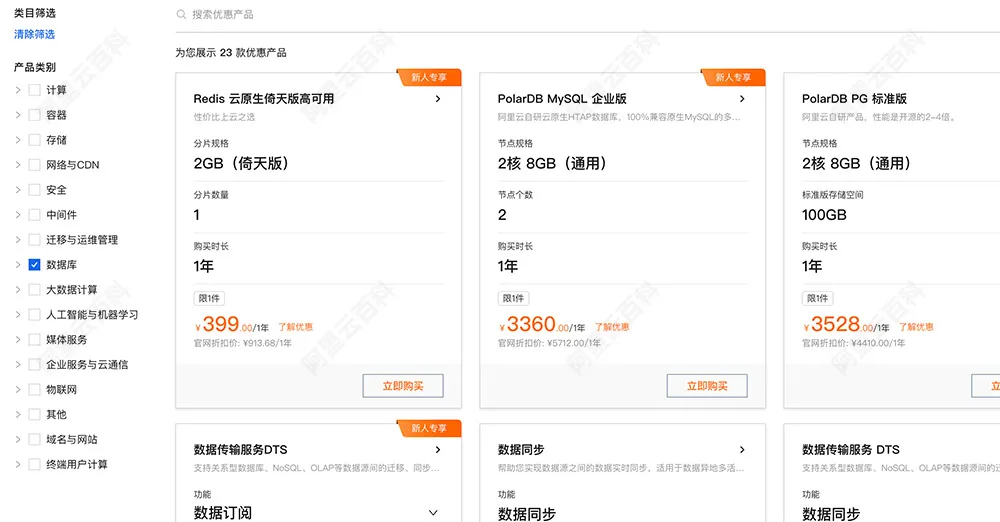Expand the 网络与CDN category arrow
This screenshot has width=1000, height=522.
(x=18, y=165)
